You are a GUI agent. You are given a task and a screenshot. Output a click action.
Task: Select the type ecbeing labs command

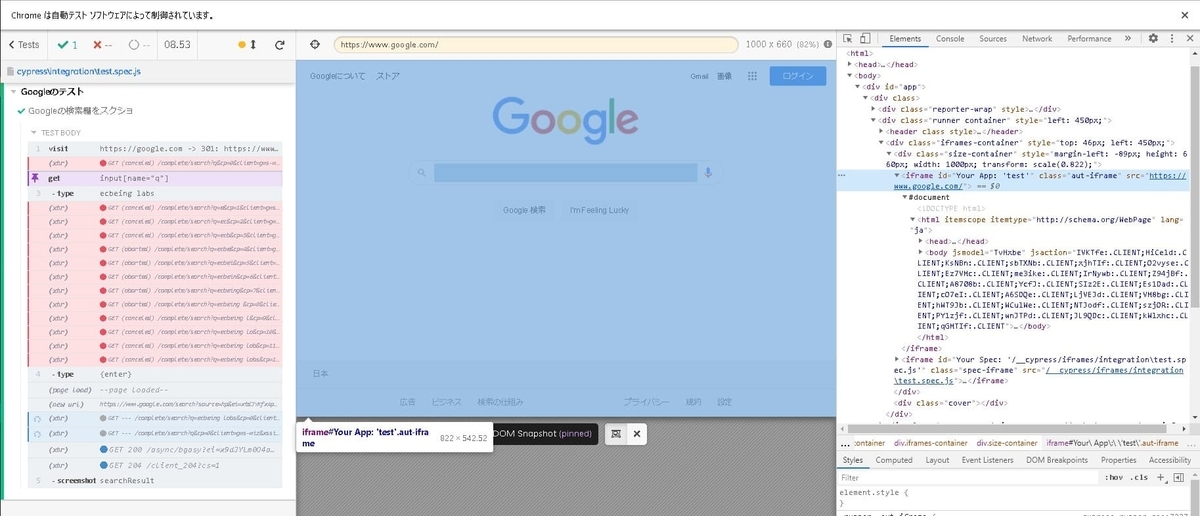pos(155,193)
